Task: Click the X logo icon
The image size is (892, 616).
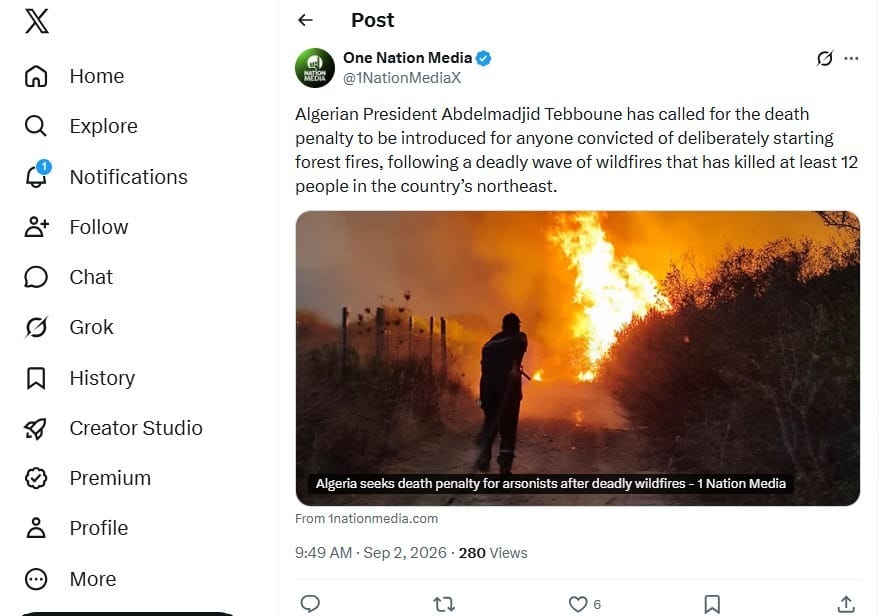Action: [x=37, y=21]
